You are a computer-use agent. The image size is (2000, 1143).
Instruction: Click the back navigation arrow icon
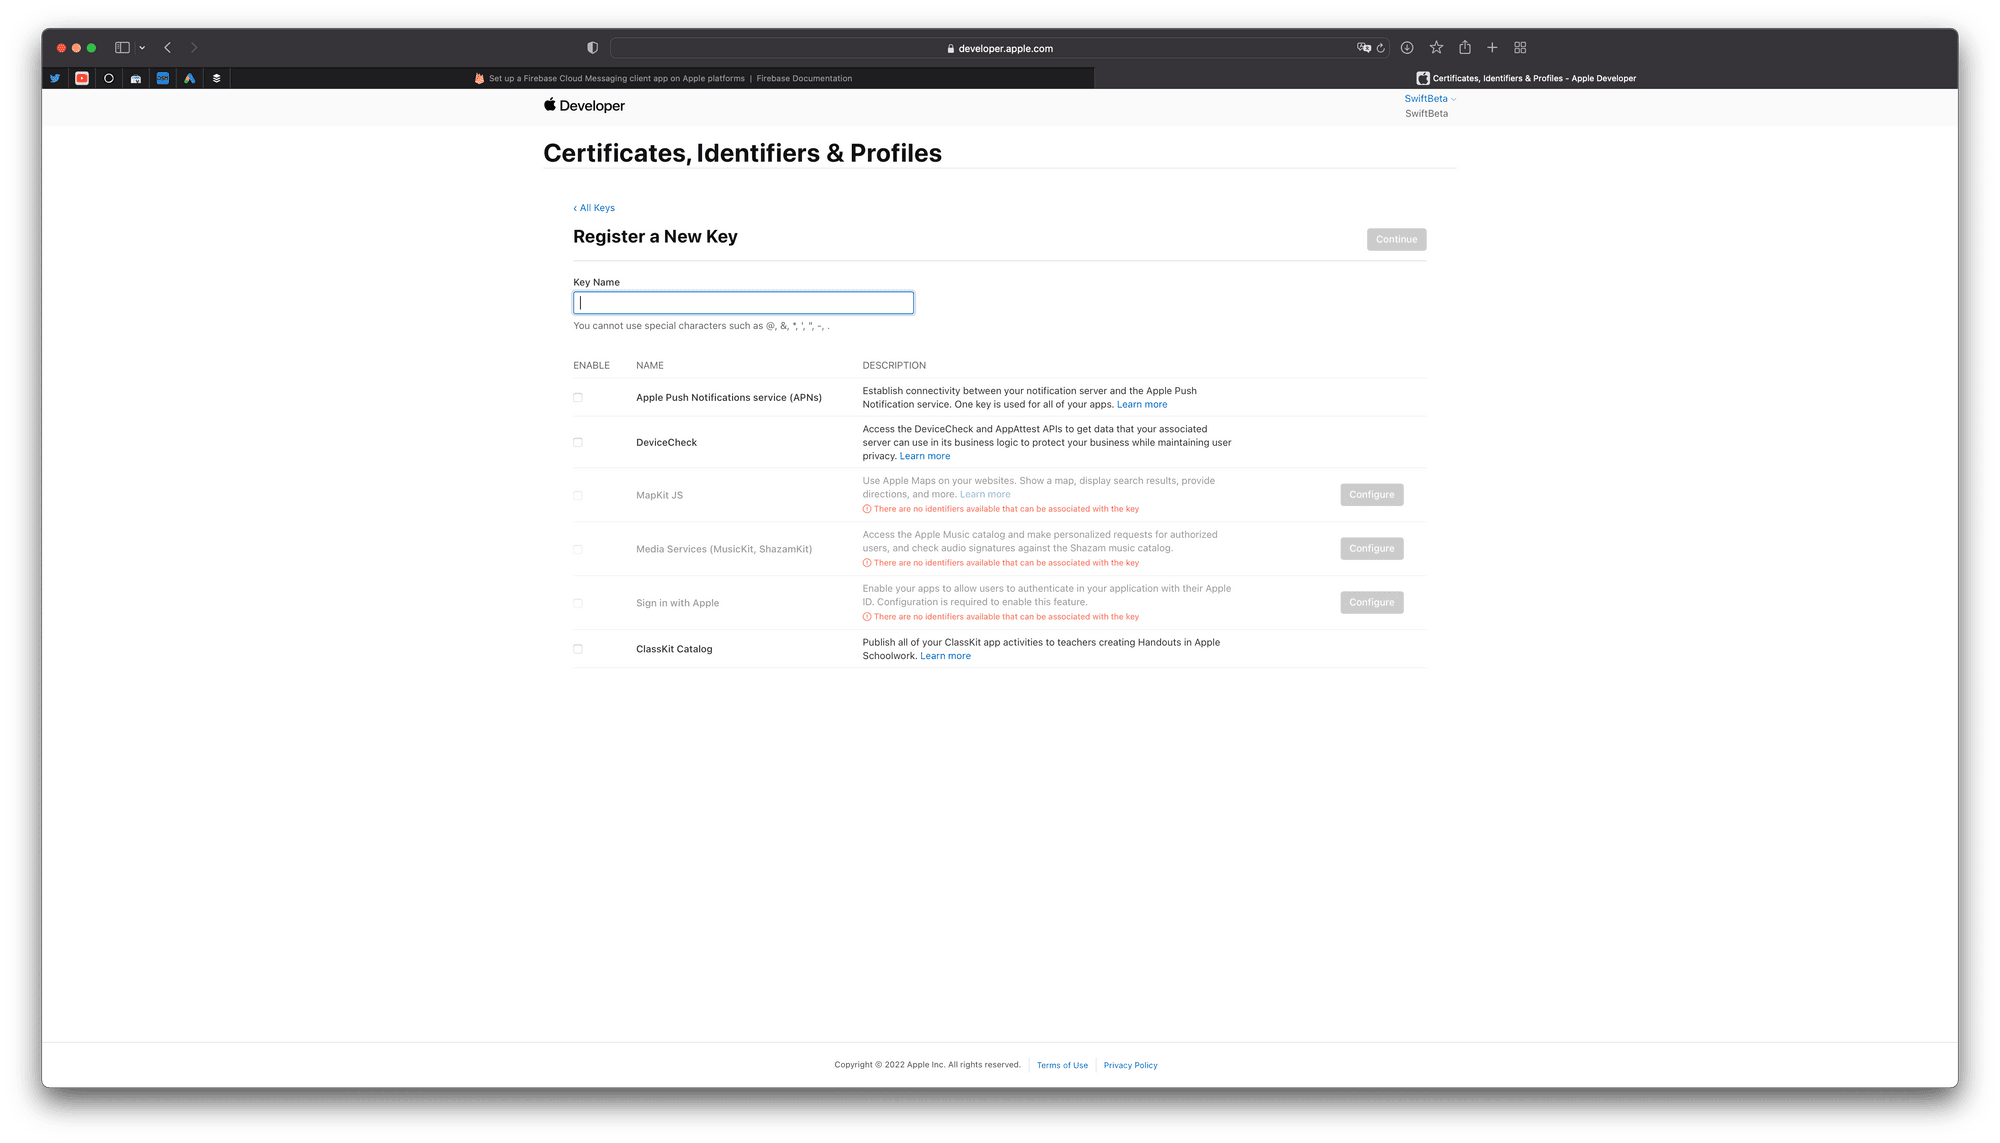[x=166, y=47]
